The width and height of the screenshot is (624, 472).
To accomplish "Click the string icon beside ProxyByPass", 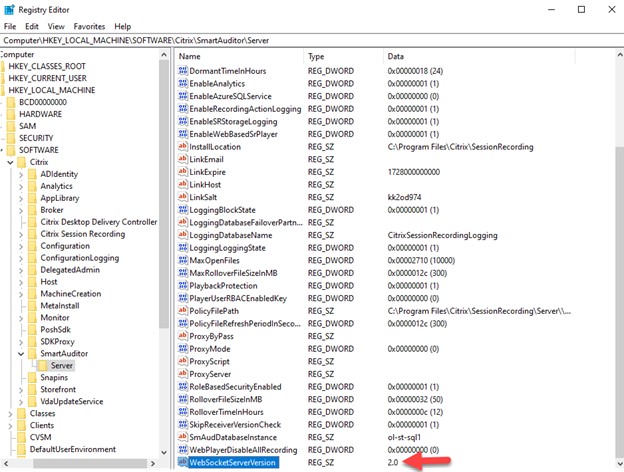I will (x=183, y=336).
